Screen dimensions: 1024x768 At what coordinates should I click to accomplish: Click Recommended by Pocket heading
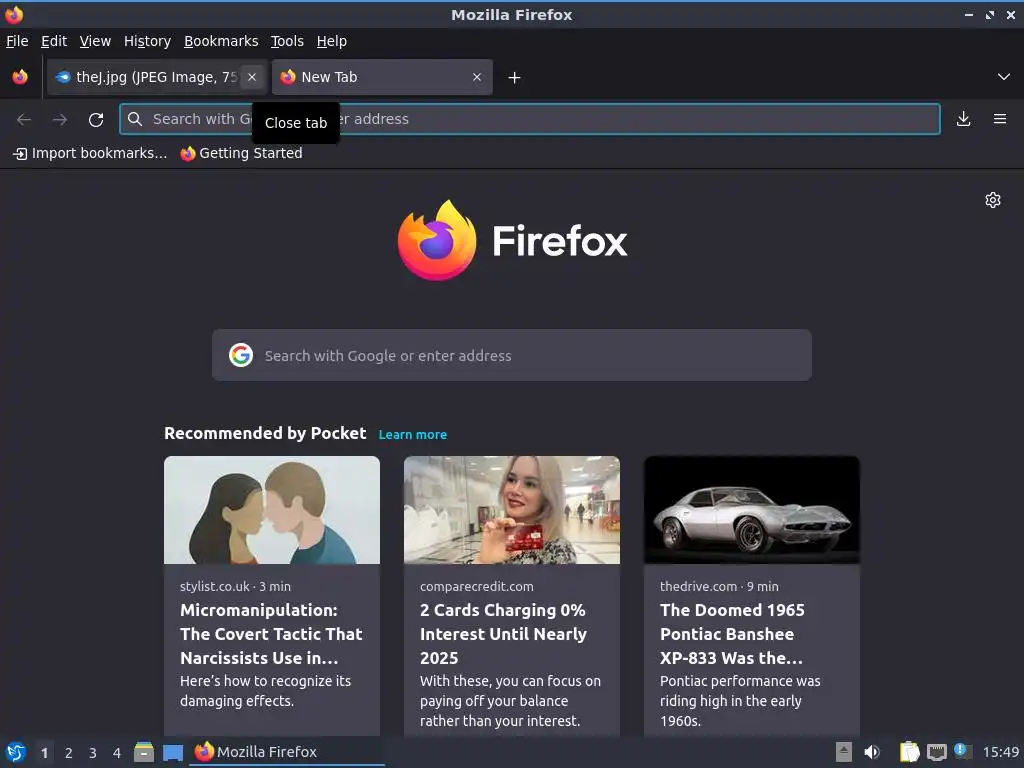tap(265, 434)
